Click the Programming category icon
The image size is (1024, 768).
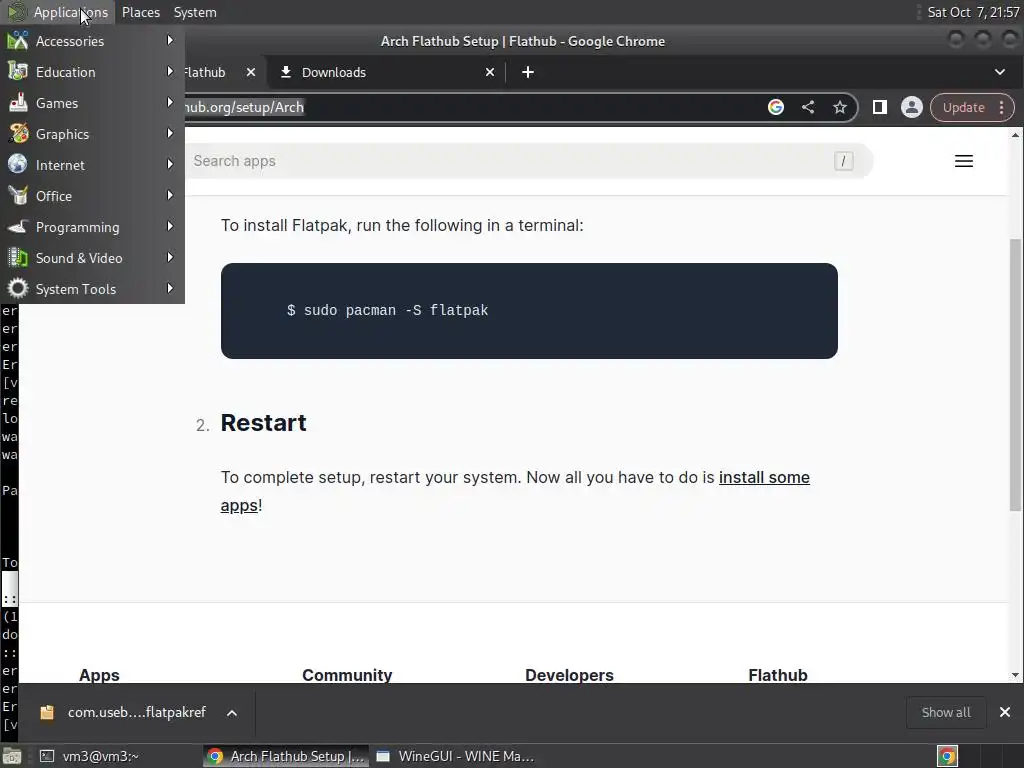(18, 227)
